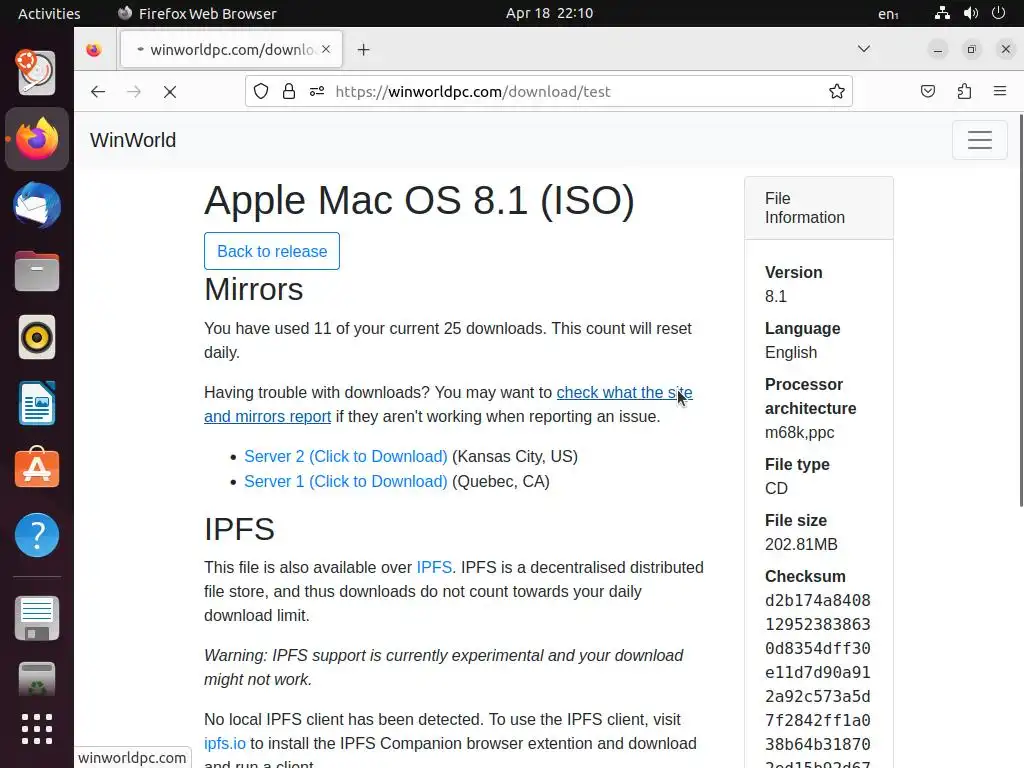Click the WinWorld brand link
Image resolution: width=1024 pixels, height=768 pixels.
point(133,140)
